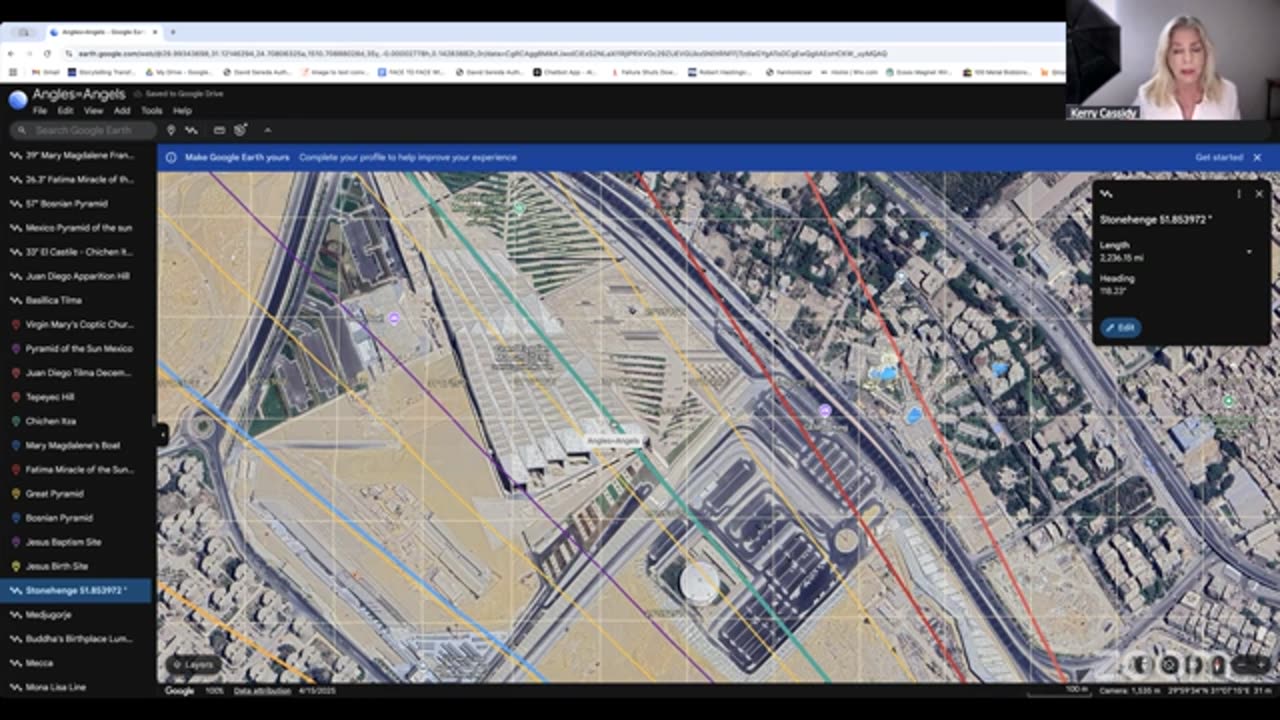Open the Tools menu
Viewport: 1280px width, 720px height.
click(x=151, y=111)
